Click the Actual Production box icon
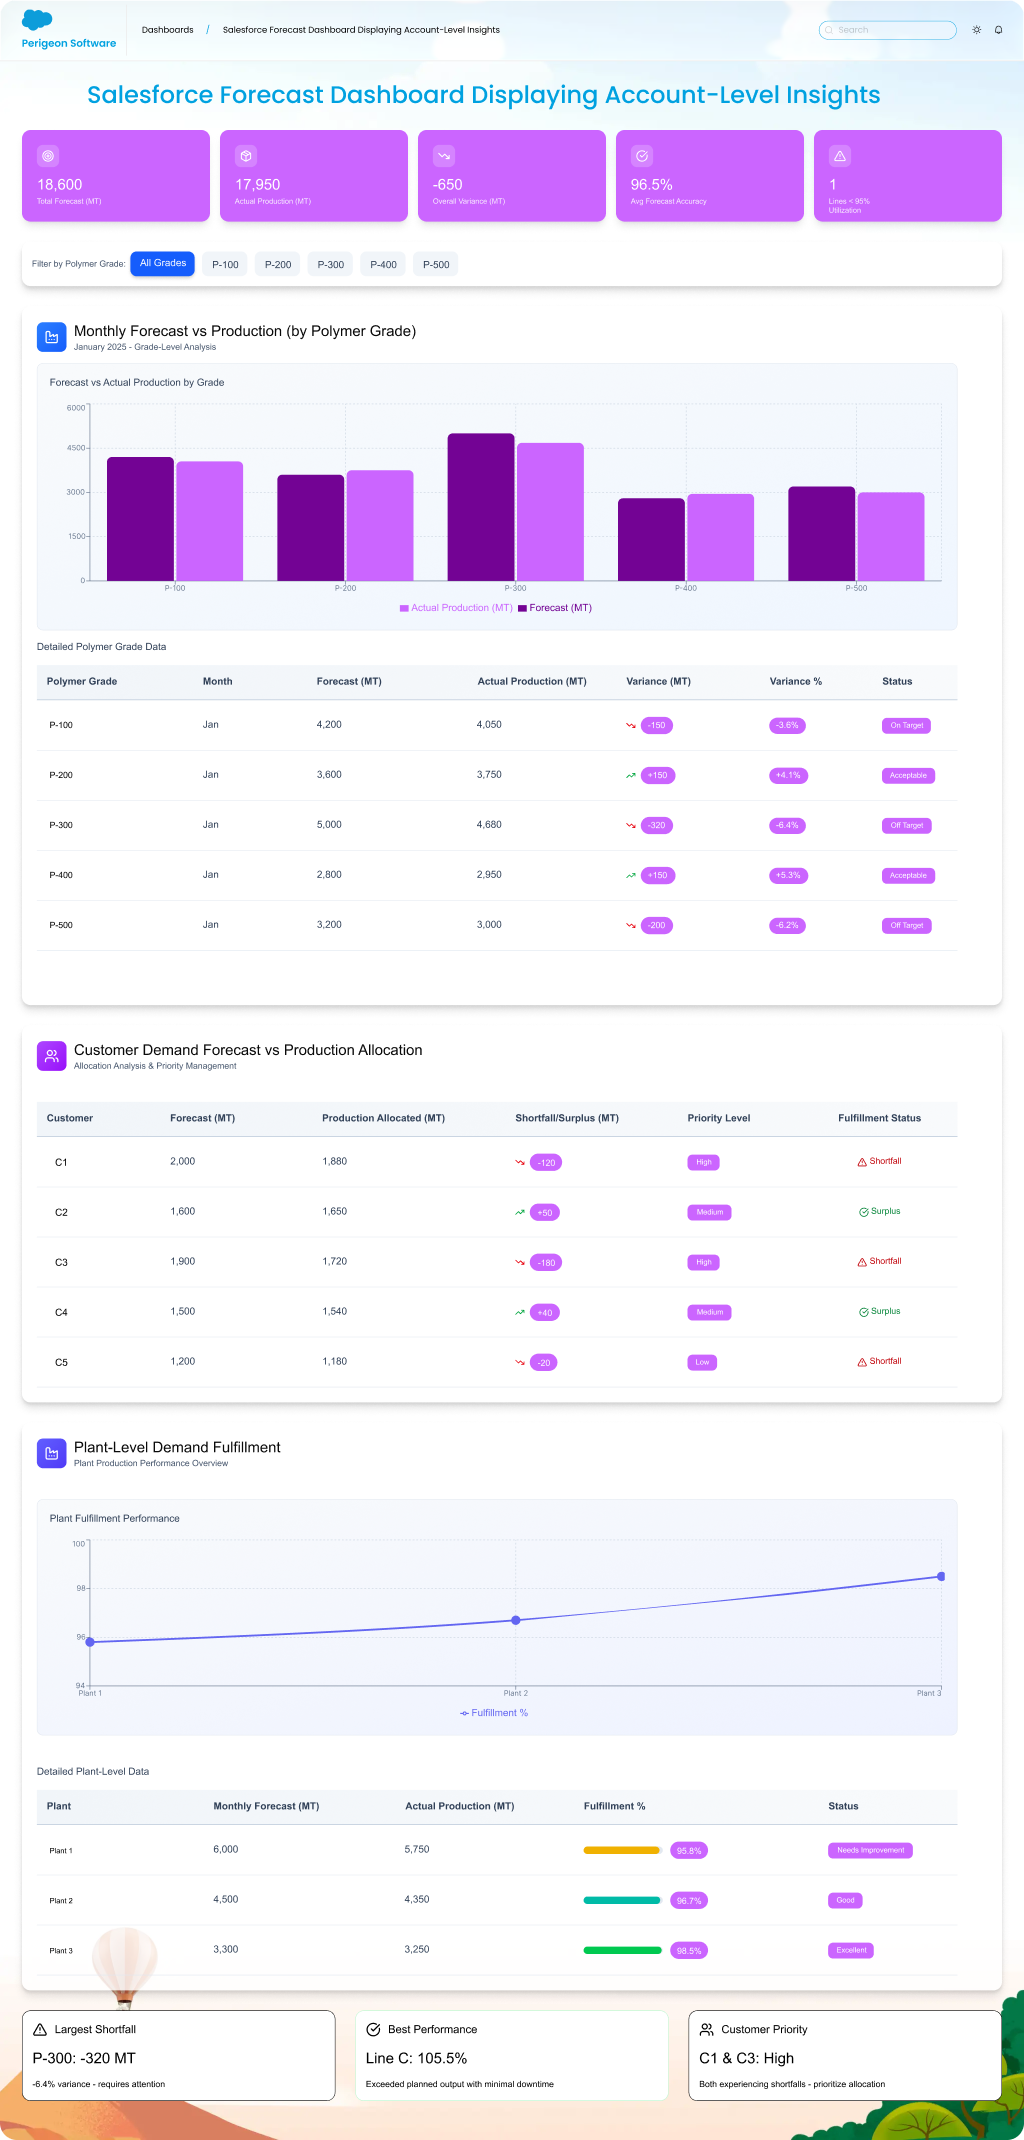This screenshot has width=1024, height=2140. click(x=246, y=156)
